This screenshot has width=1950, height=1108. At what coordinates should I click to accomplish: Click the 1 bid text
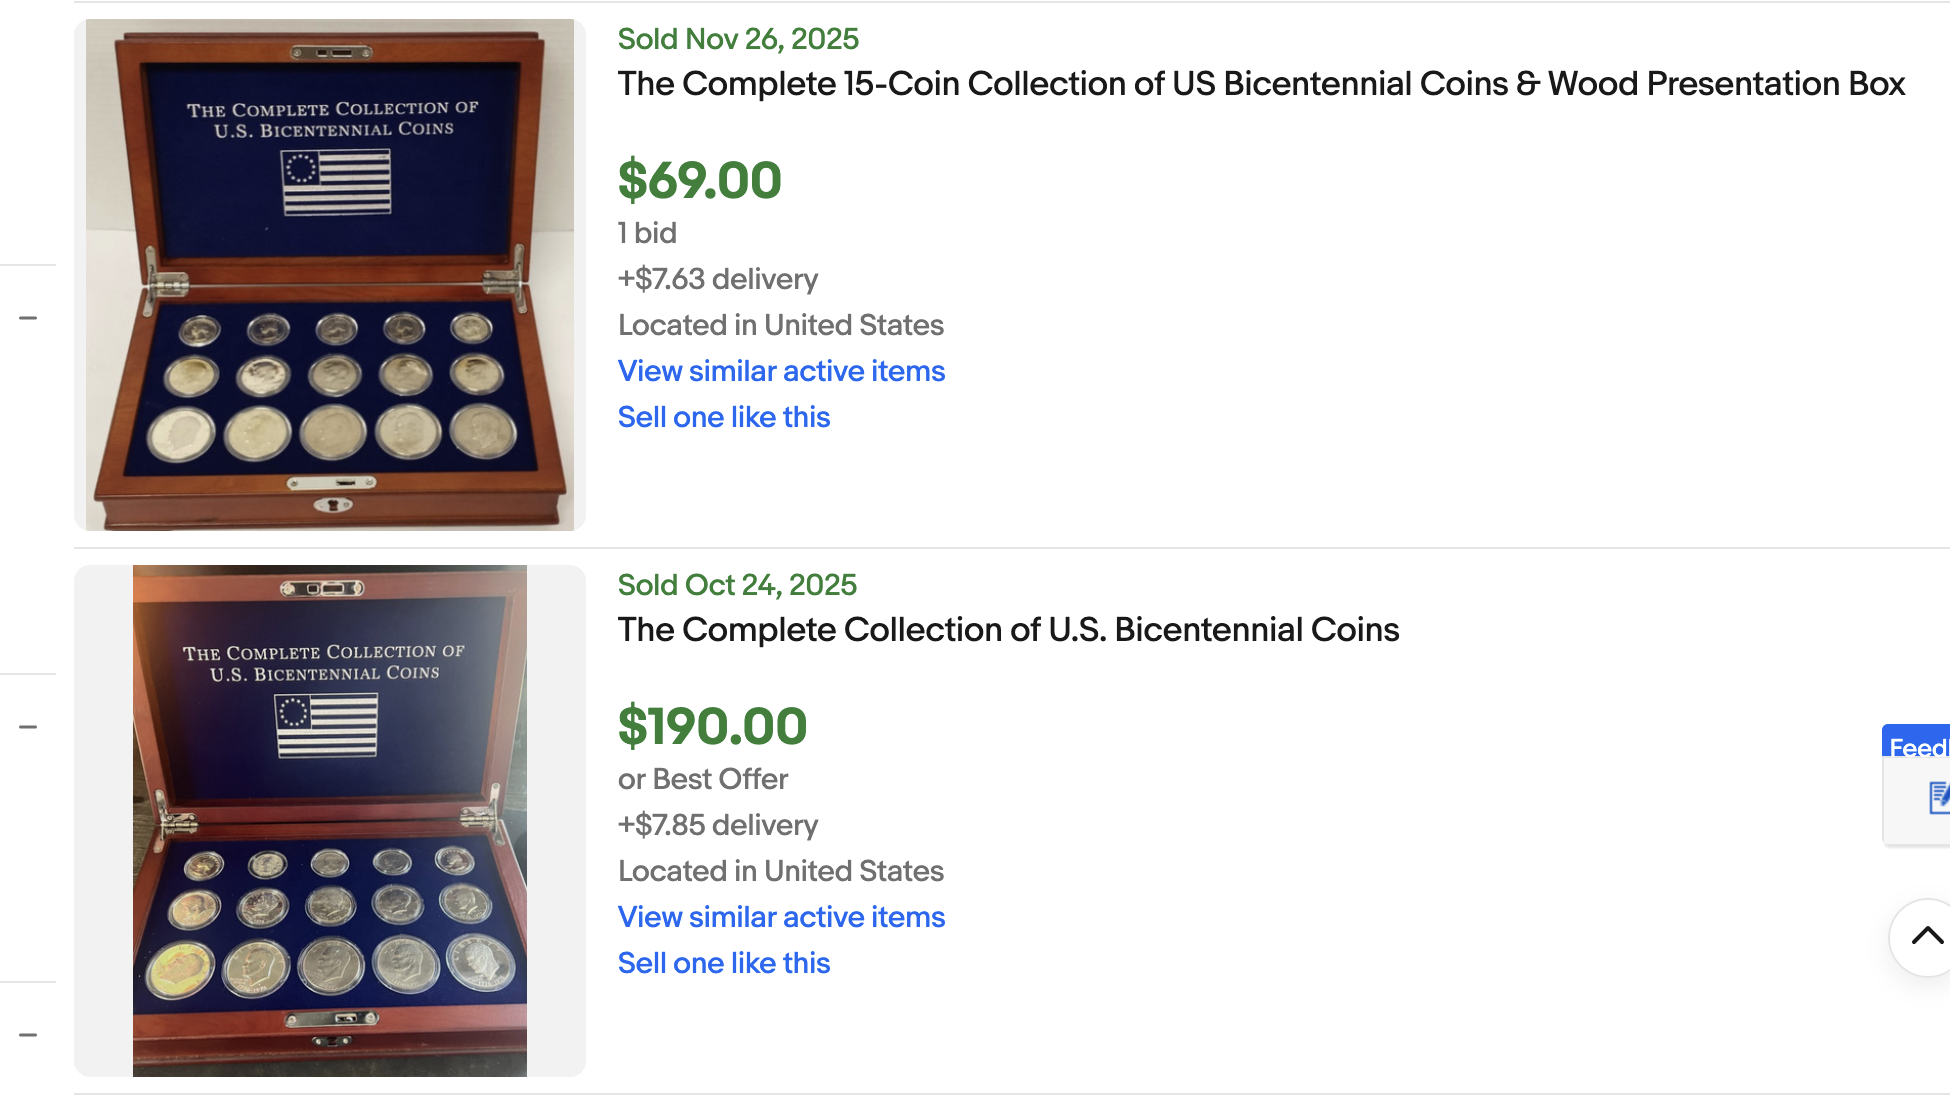647,233
